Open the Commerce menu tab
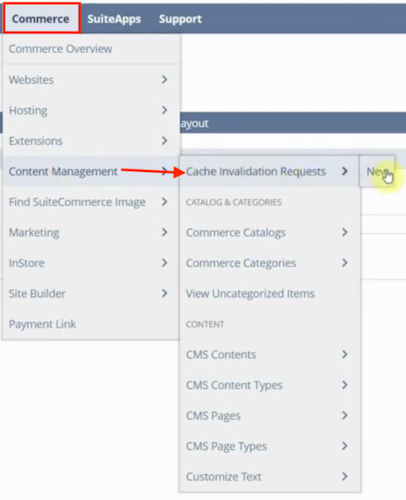The height and width of the screenshot is (500, 406). point(41,19)
